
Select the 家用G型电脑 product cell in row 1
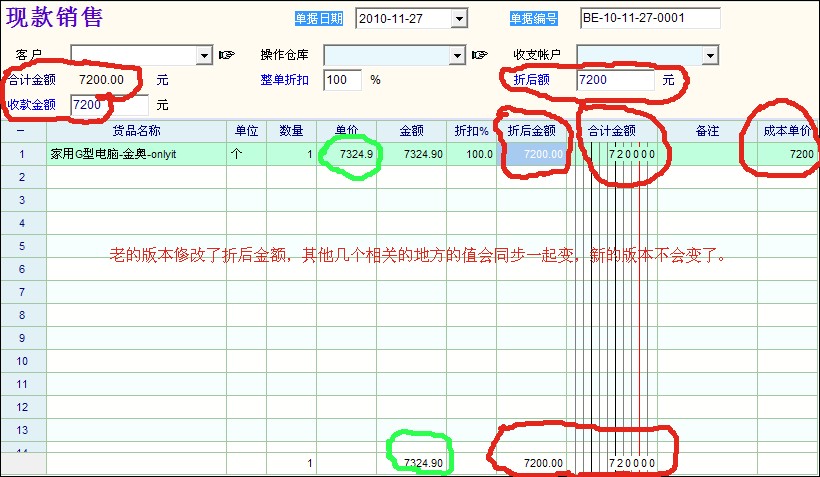pyautogui.click(x=136, y=154)
